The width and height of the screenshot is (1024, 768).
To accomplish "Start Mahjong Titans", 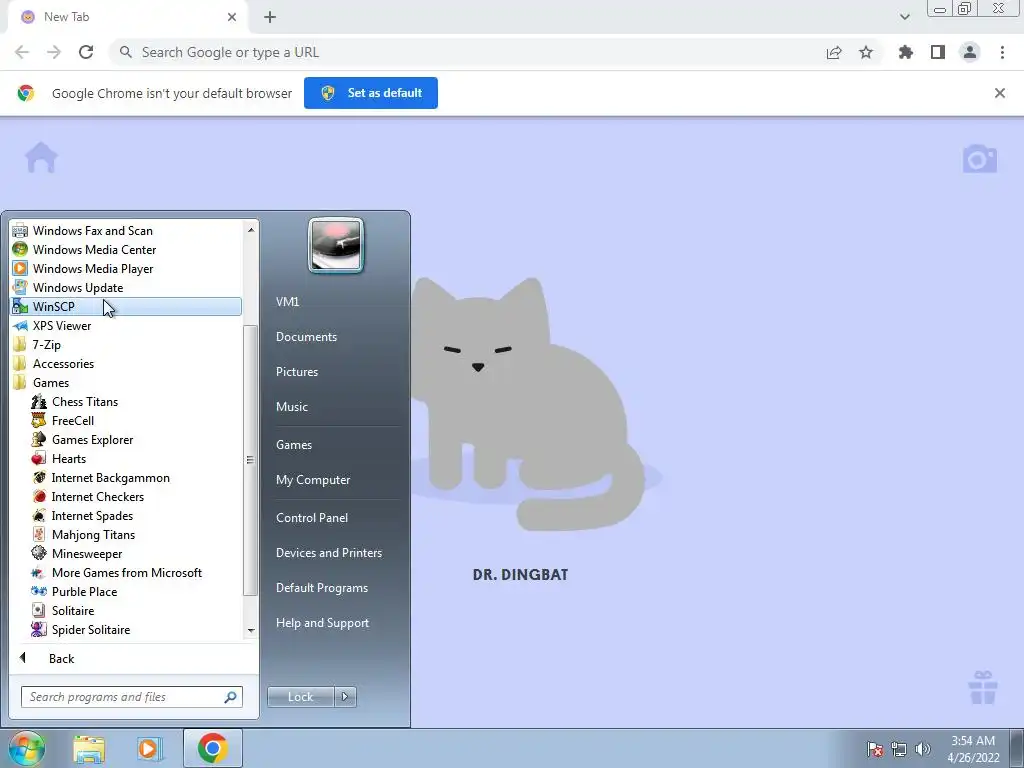I will point(93,534).
